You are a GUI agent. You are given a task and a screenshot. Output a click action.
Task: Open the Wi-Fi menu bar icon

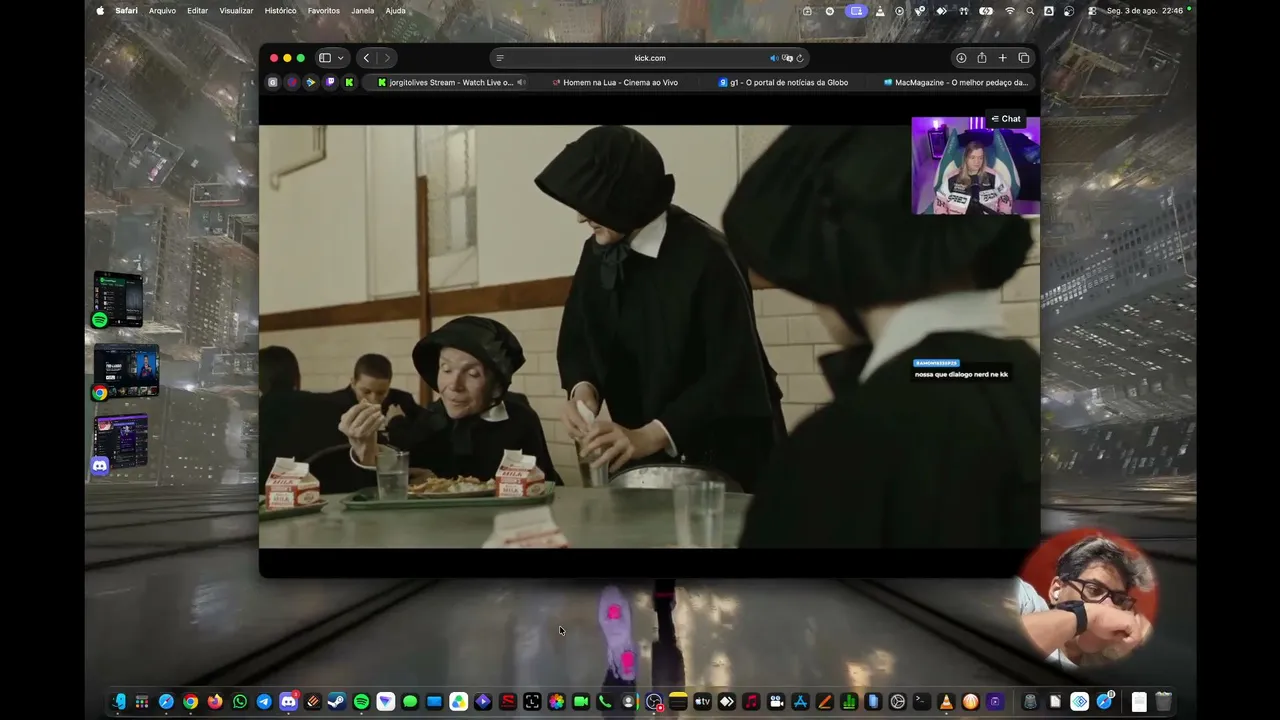pyautogui.click(x=1010, y=11)
